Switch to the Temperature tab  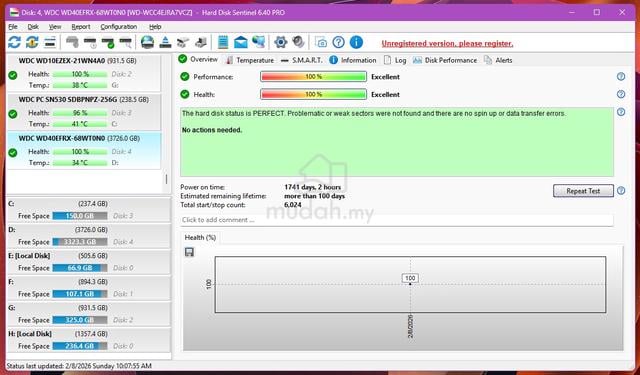pyautogui.click(x=250, y=60)
